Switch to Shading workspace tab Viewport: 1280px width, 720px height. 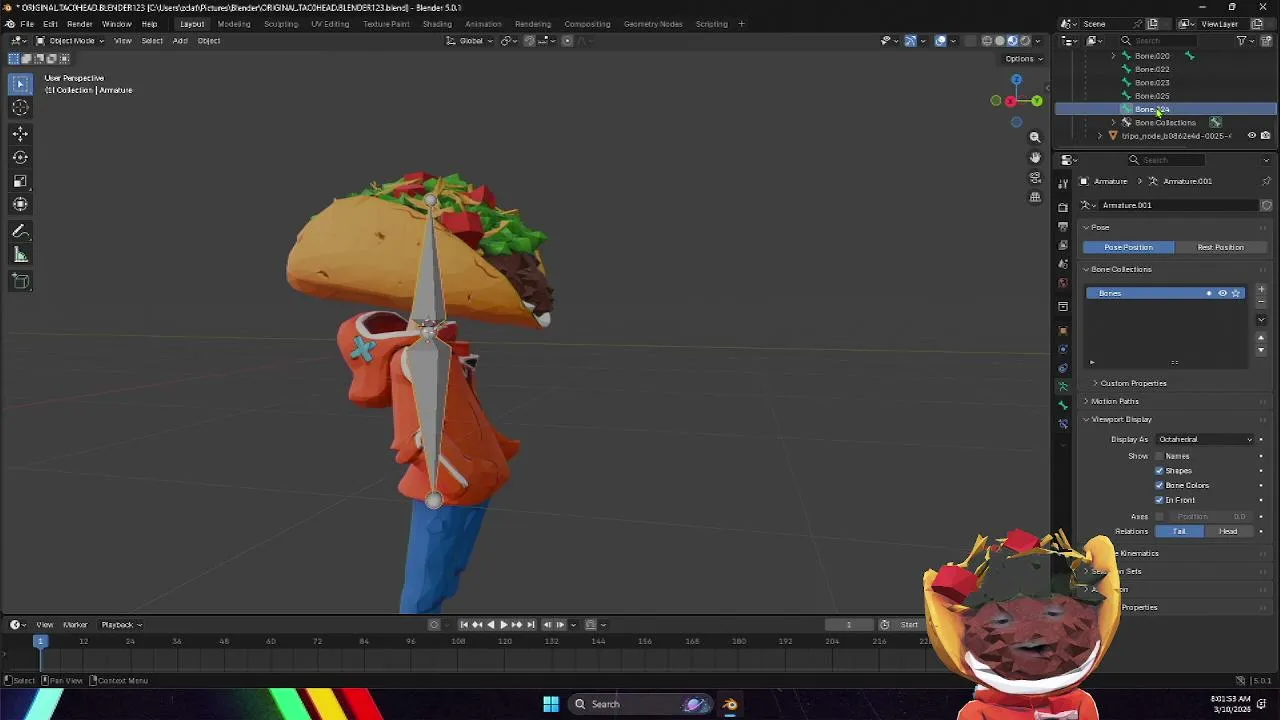437,24
